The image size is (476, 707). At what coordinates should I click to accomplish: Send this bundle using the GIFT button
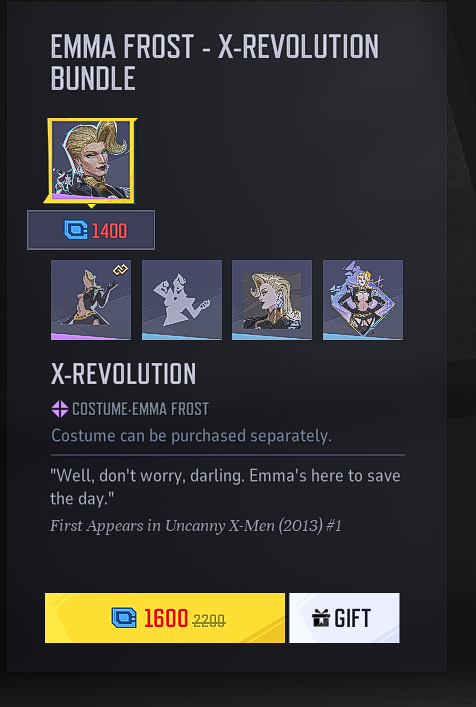[x=344, y=618]
